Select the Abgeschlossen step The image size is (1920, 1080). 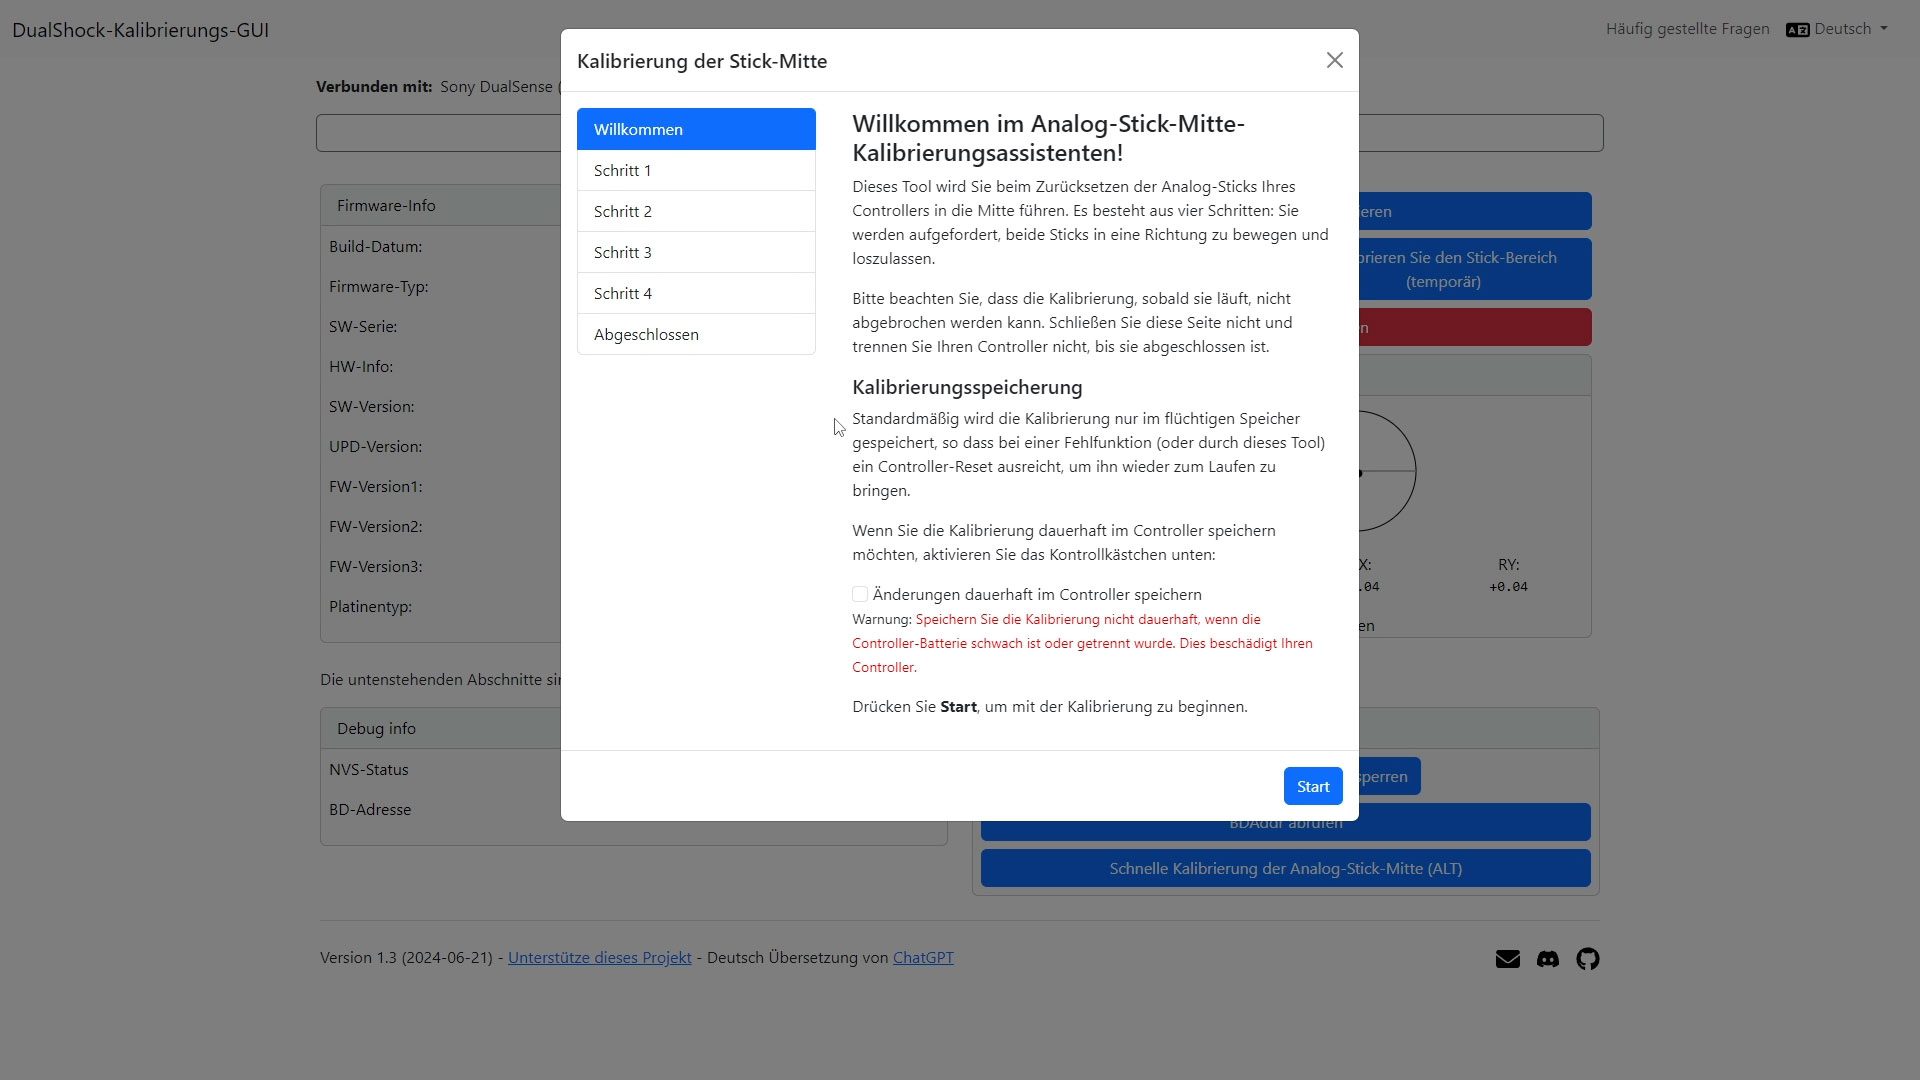696,335
